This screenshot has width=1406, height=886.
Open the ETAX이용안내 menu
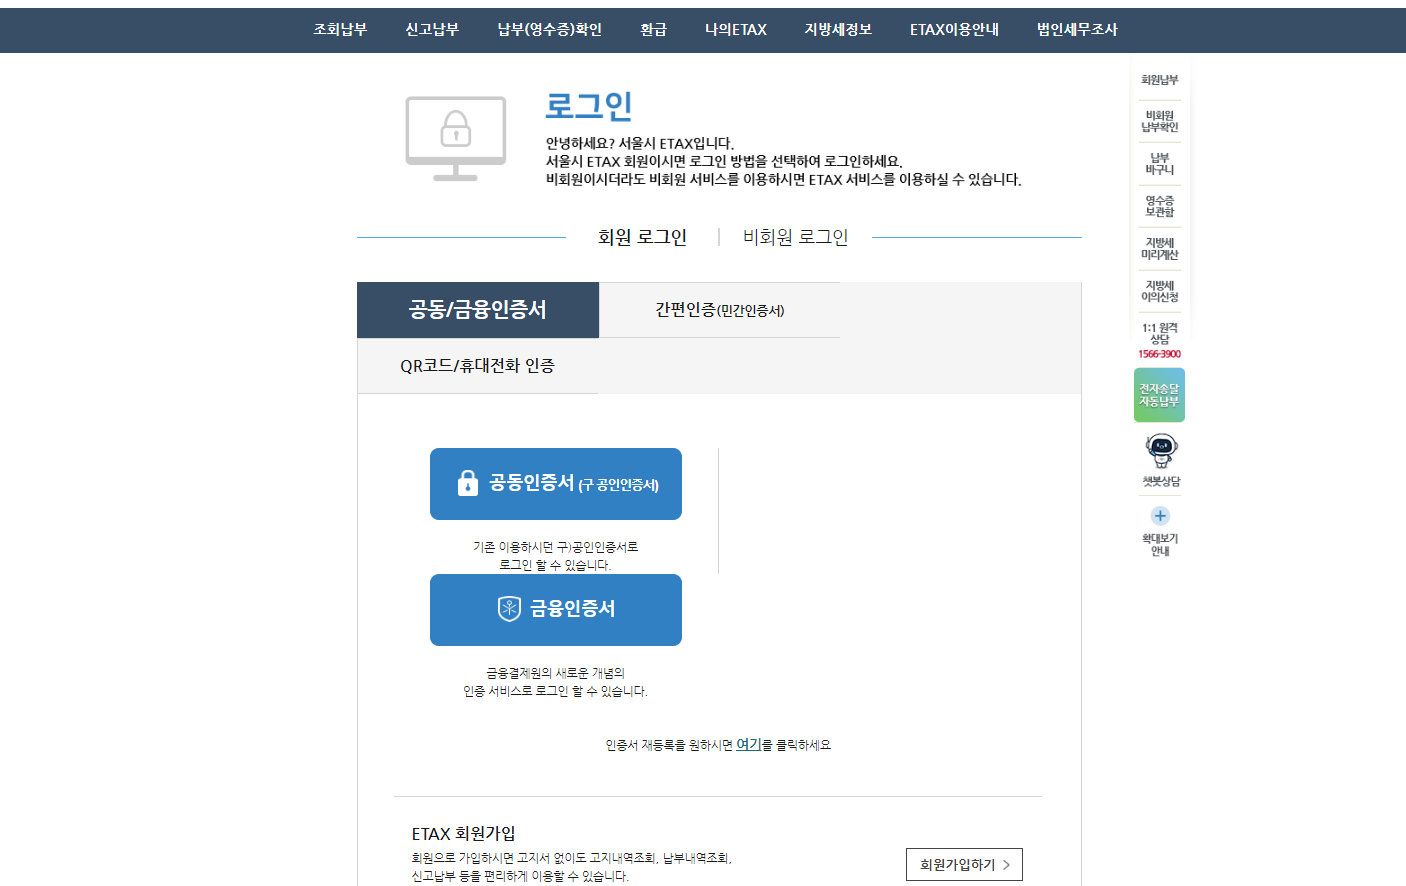click(x=954, y=30)
